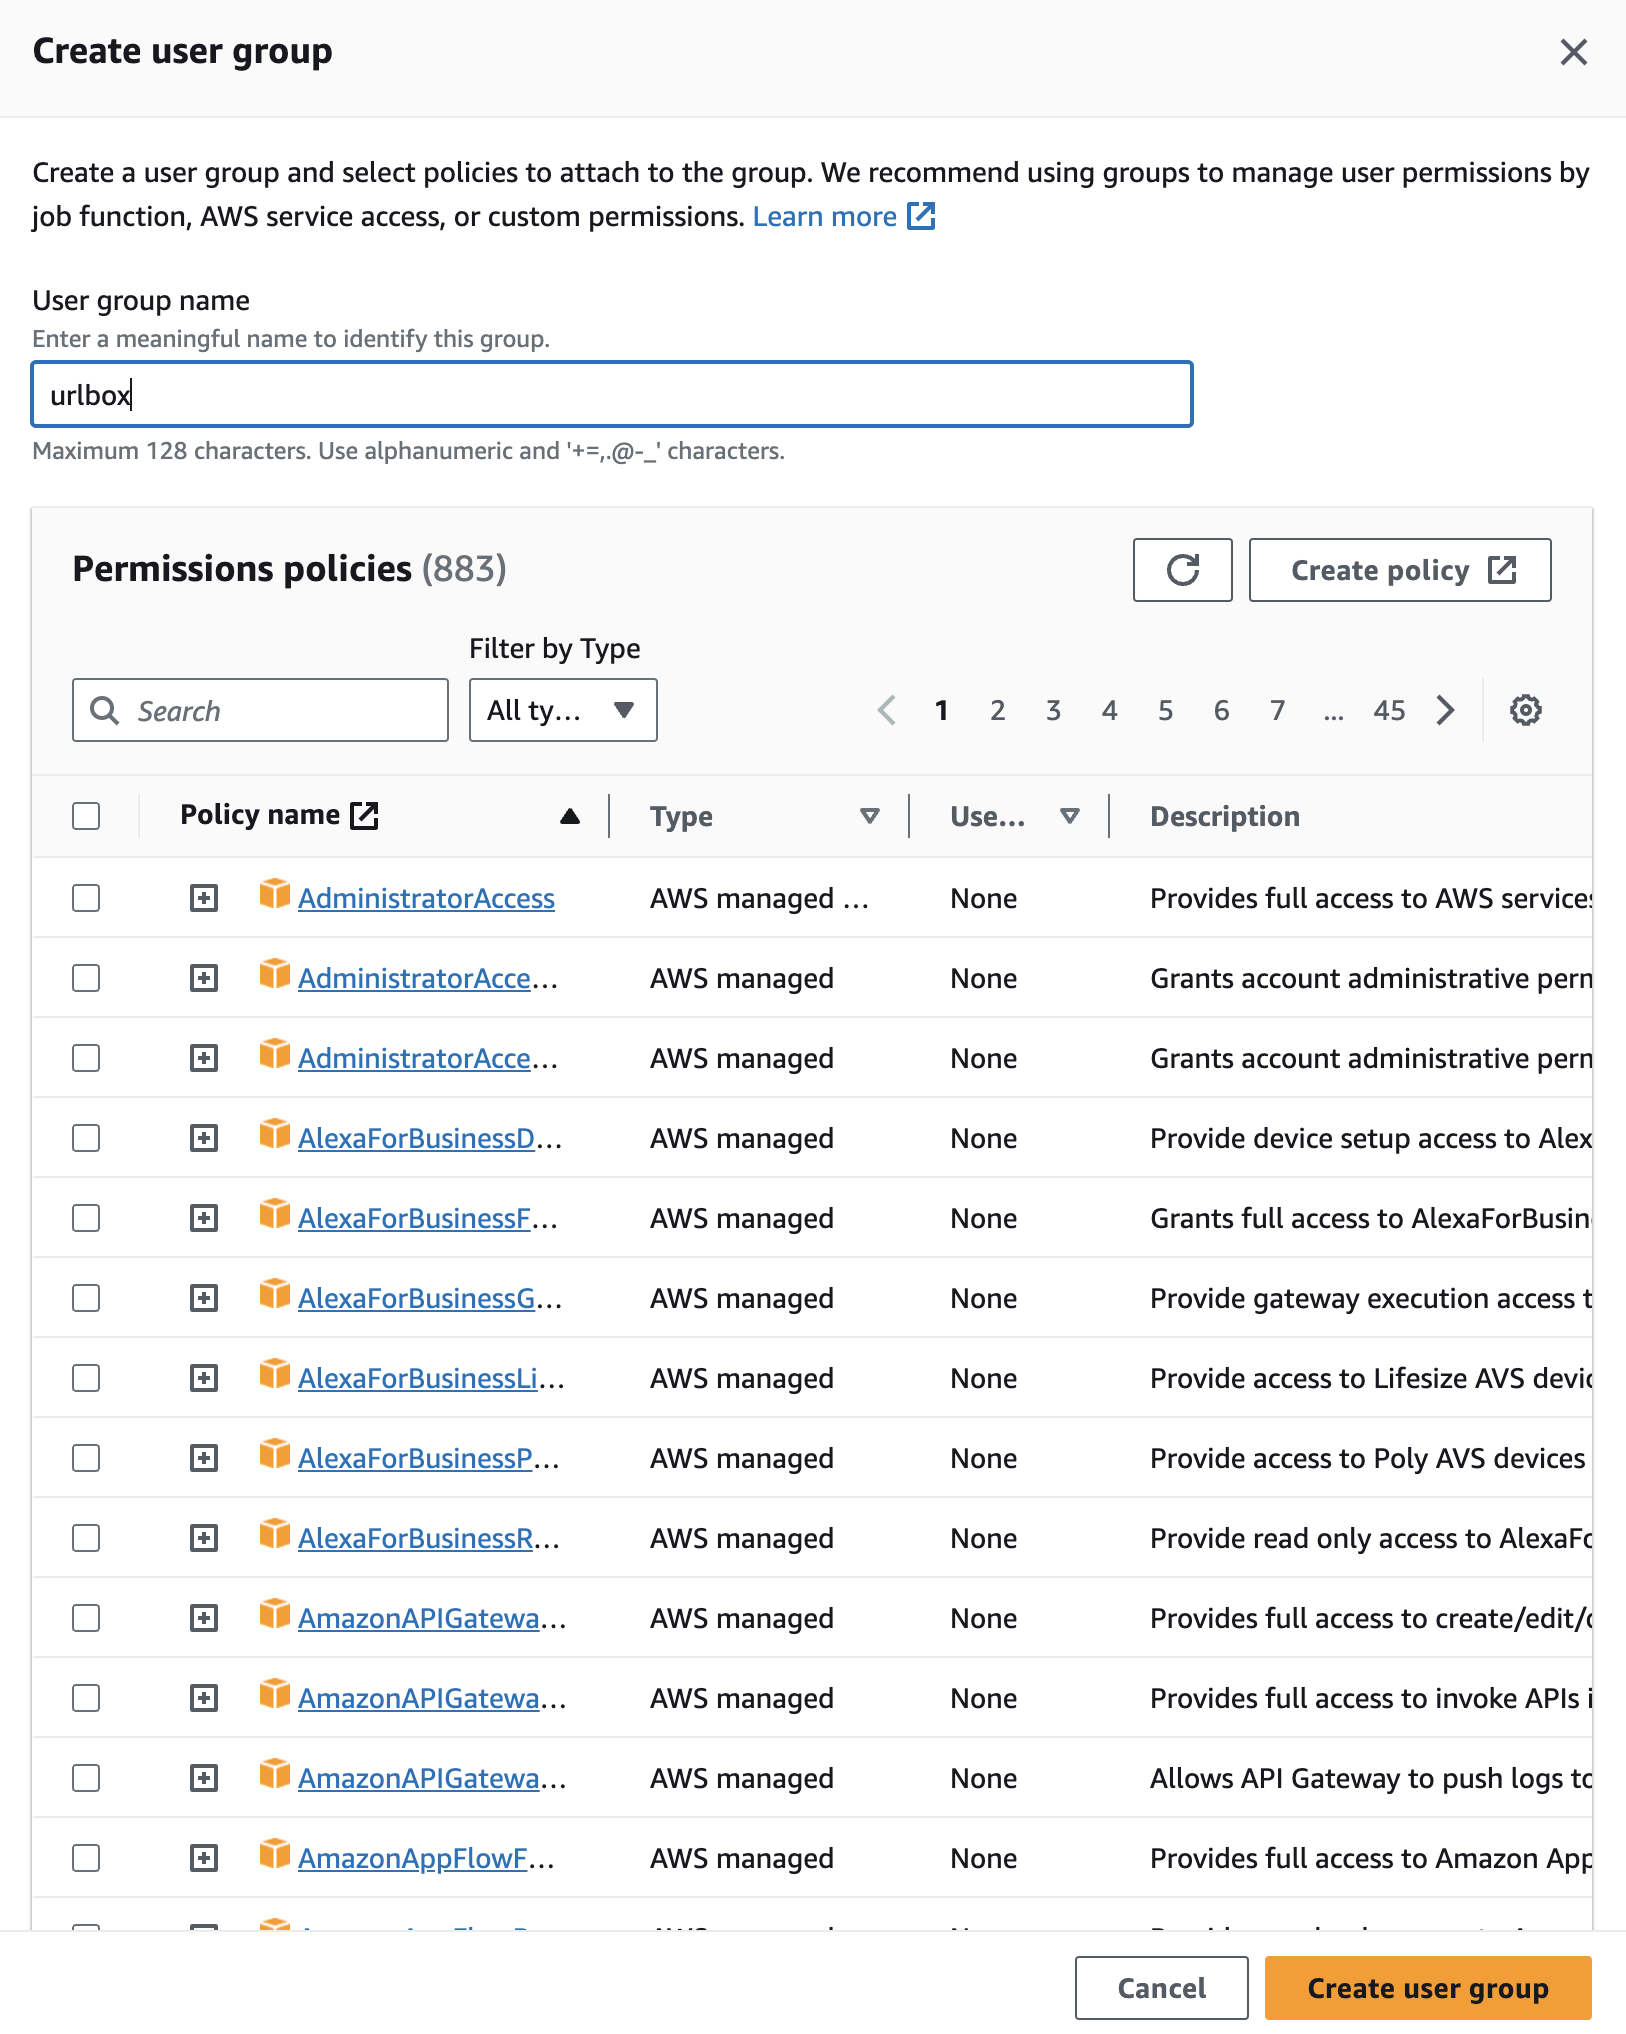
Task: Expand the AdministratorAccess policy row details
Action: point(204,898)
